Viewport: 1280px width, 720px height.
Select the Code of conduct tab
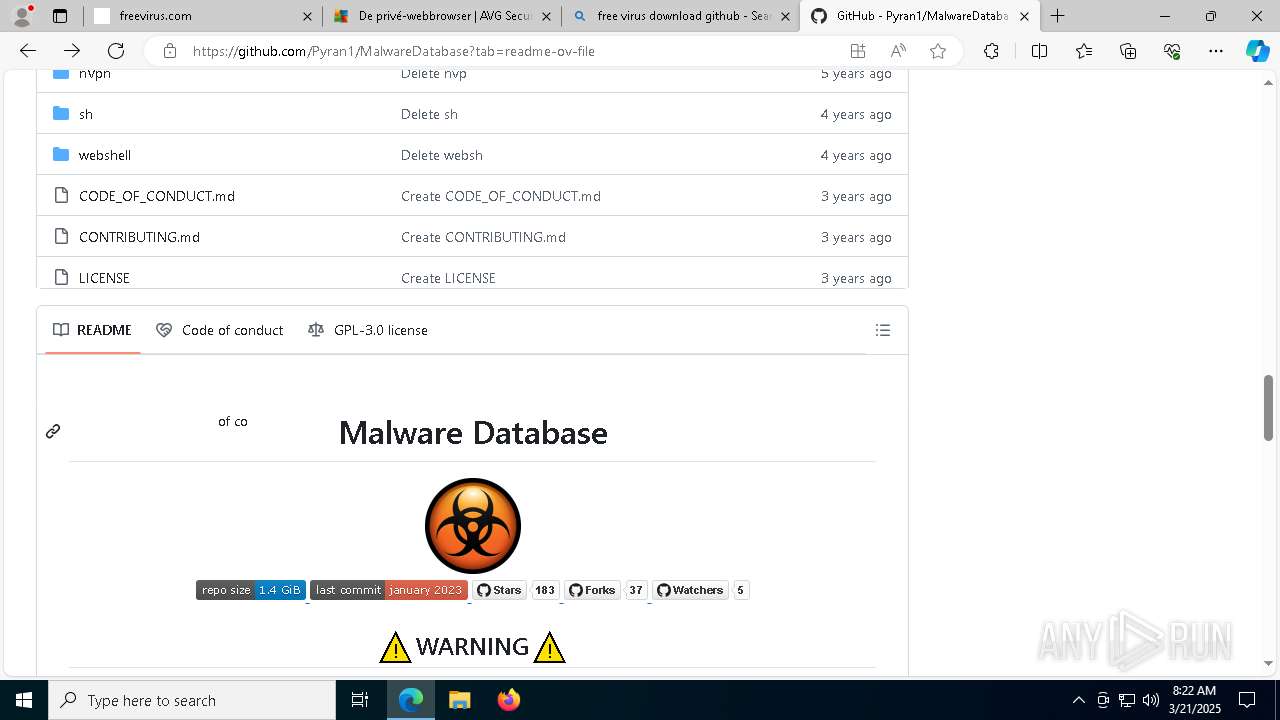[x=220, y=330]
